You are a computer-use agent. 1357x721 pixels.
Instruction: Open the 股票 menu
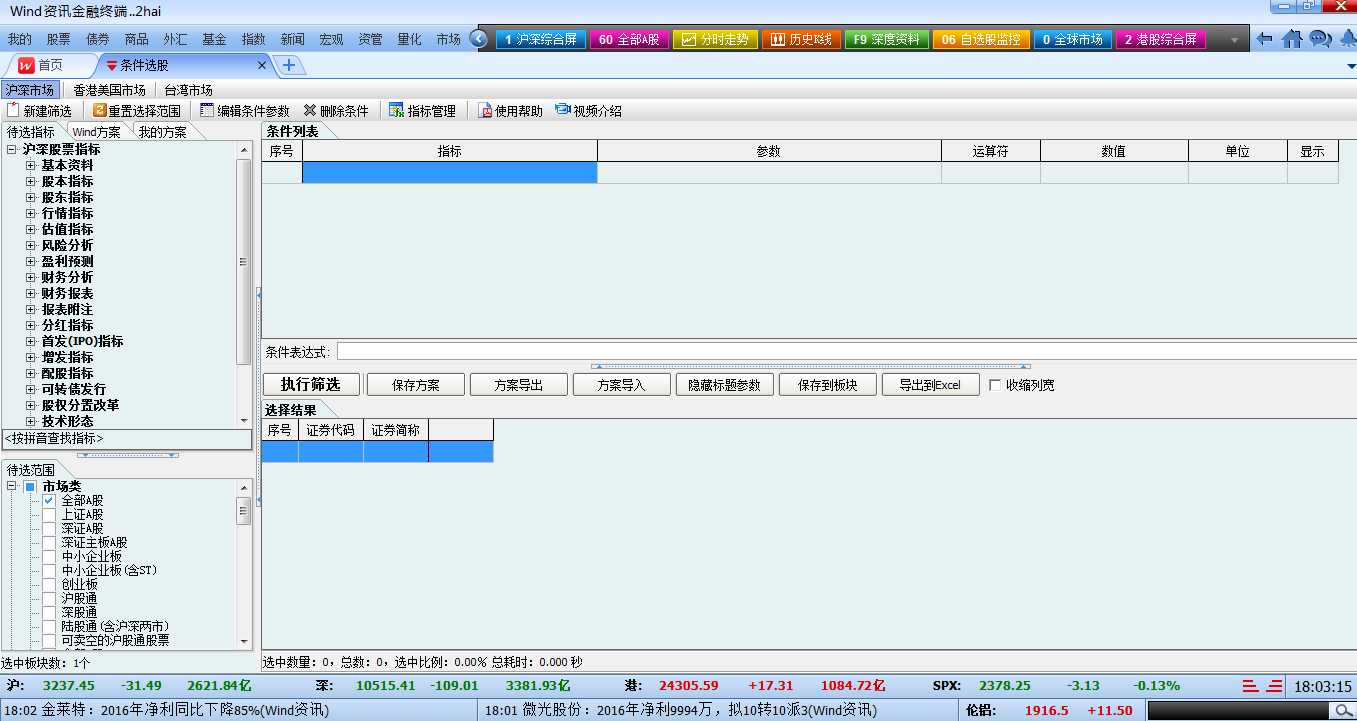[58, 40]
